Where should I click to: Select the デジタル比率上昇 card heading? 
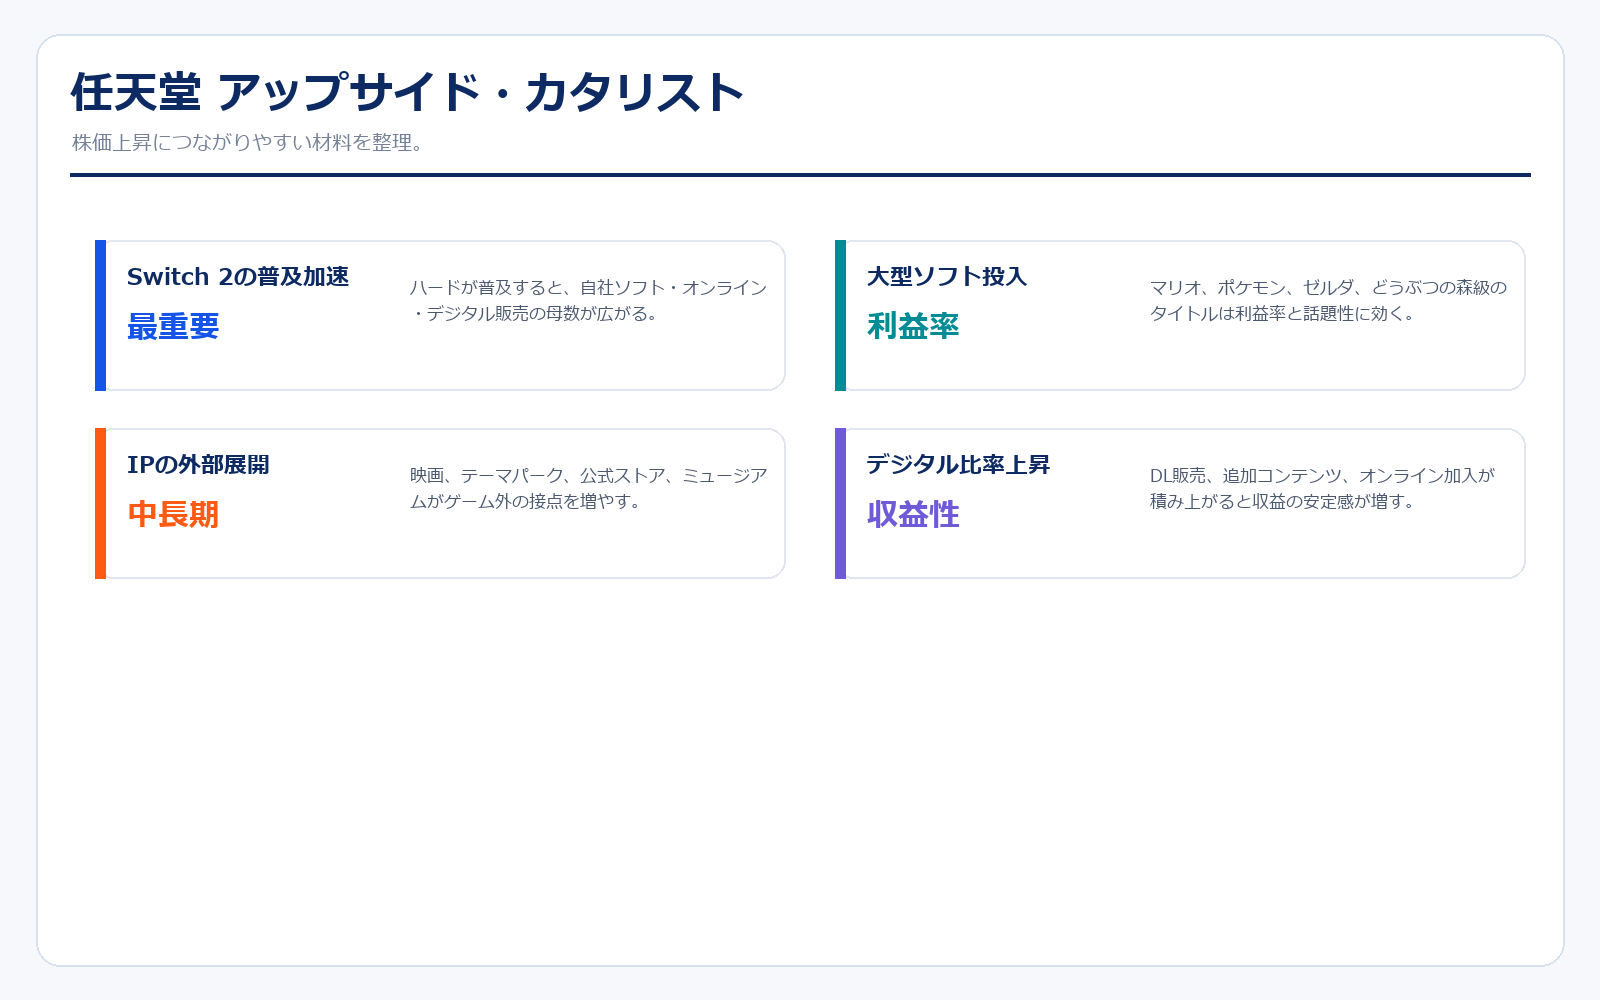click(x=958, y=465)
